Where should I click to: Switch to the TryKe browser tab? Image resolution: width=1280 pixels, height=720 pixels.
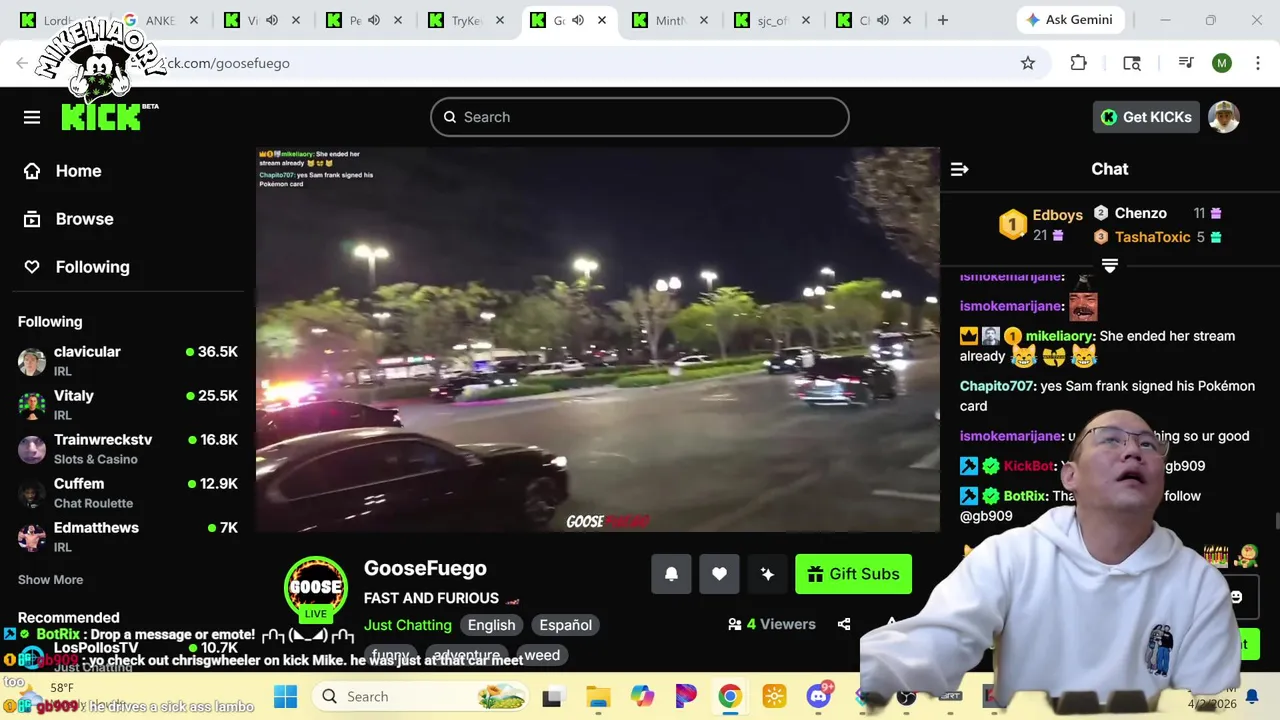pyautogui.click(x=467, y=20)
